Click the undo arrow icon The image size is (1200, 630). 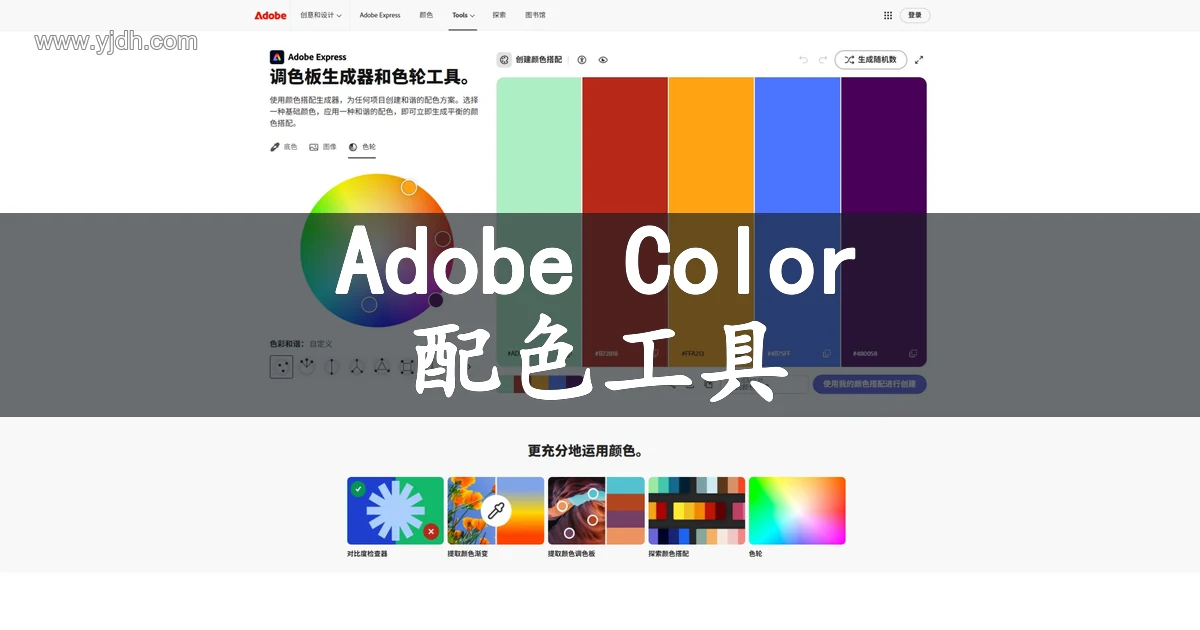(803, 60)
